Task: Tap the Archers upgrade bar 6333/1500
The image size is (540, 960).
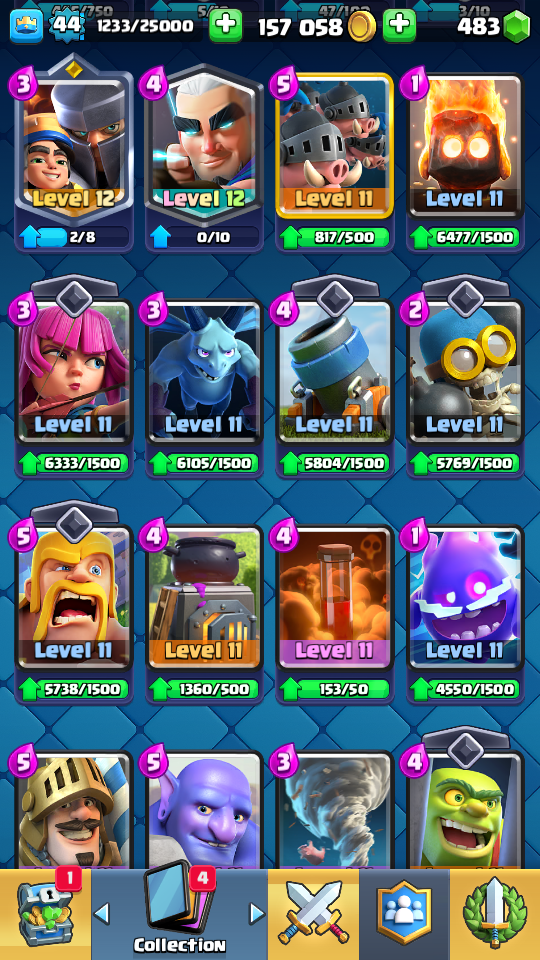Action: coord(73,463)
